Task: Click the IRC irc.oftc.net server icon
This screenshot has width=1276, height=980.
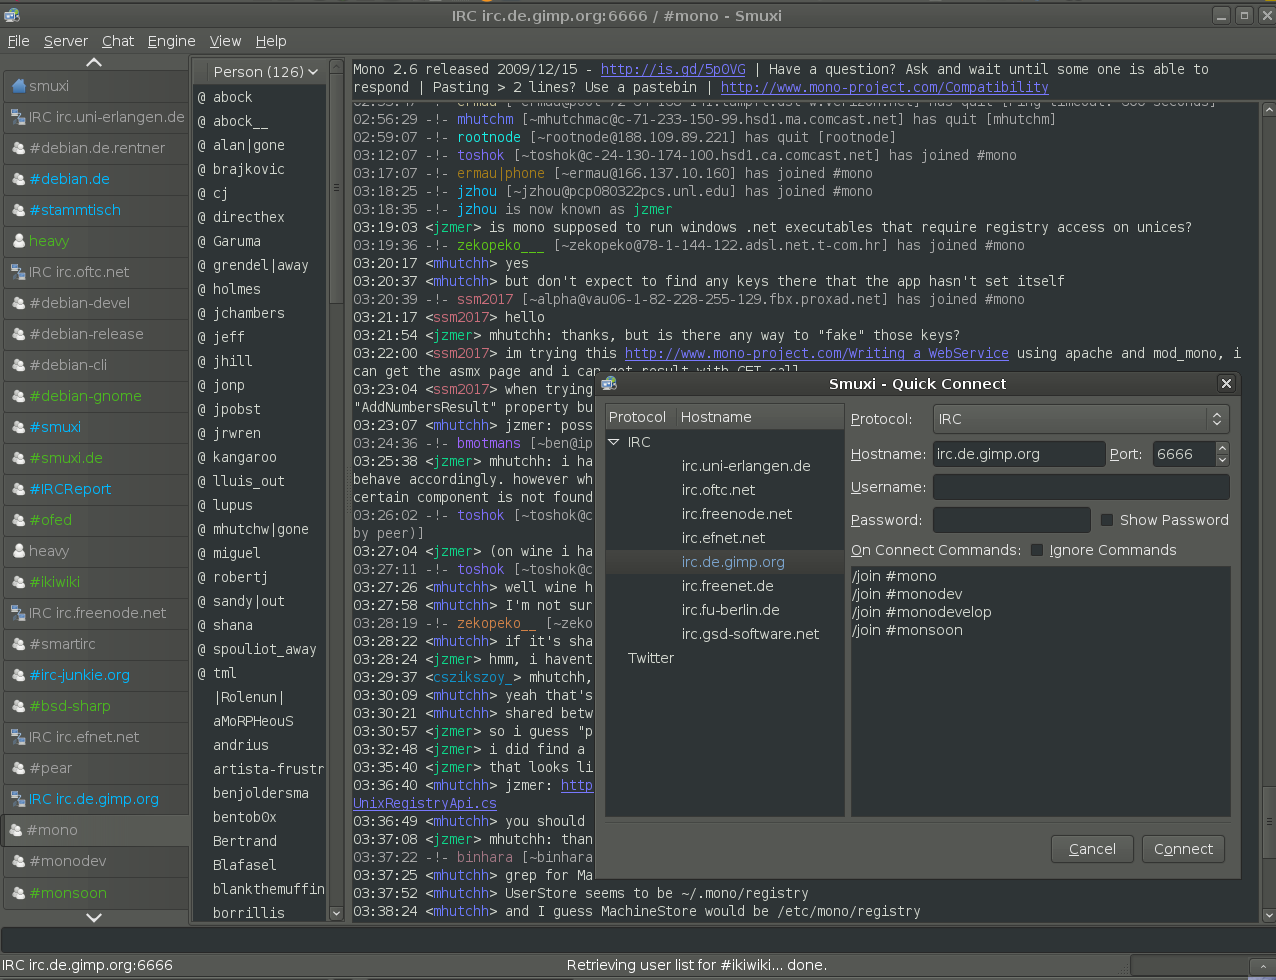Action: (18, 272)
